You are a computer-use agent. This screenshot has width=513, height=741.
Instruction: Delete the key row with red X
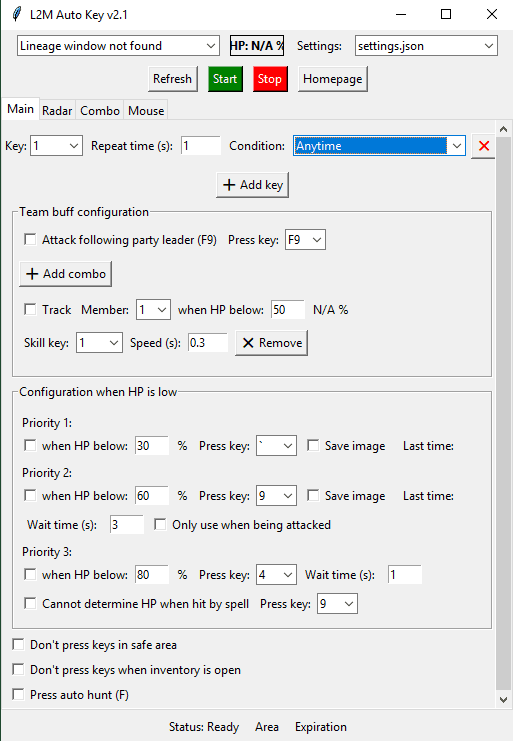pos(483,146)
